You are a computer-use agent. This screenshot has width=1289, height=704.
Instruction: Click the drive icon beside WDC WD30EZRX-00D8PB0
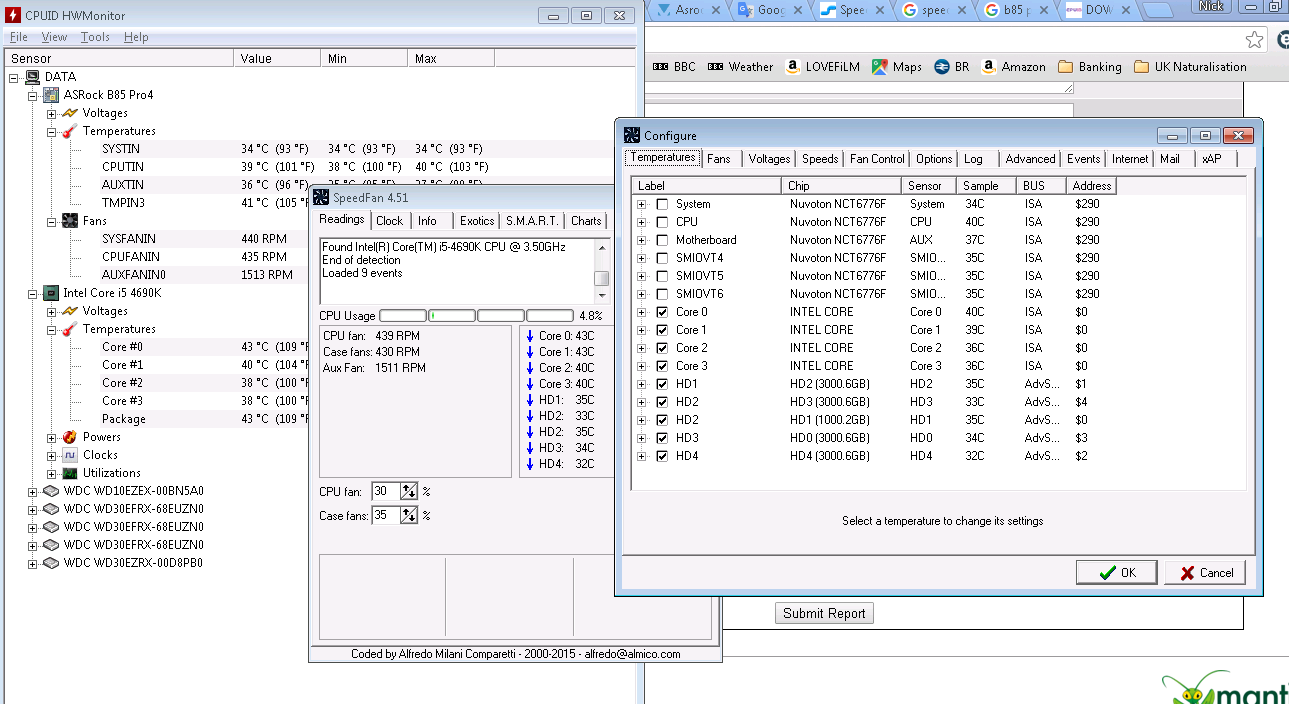click(52, 563)
